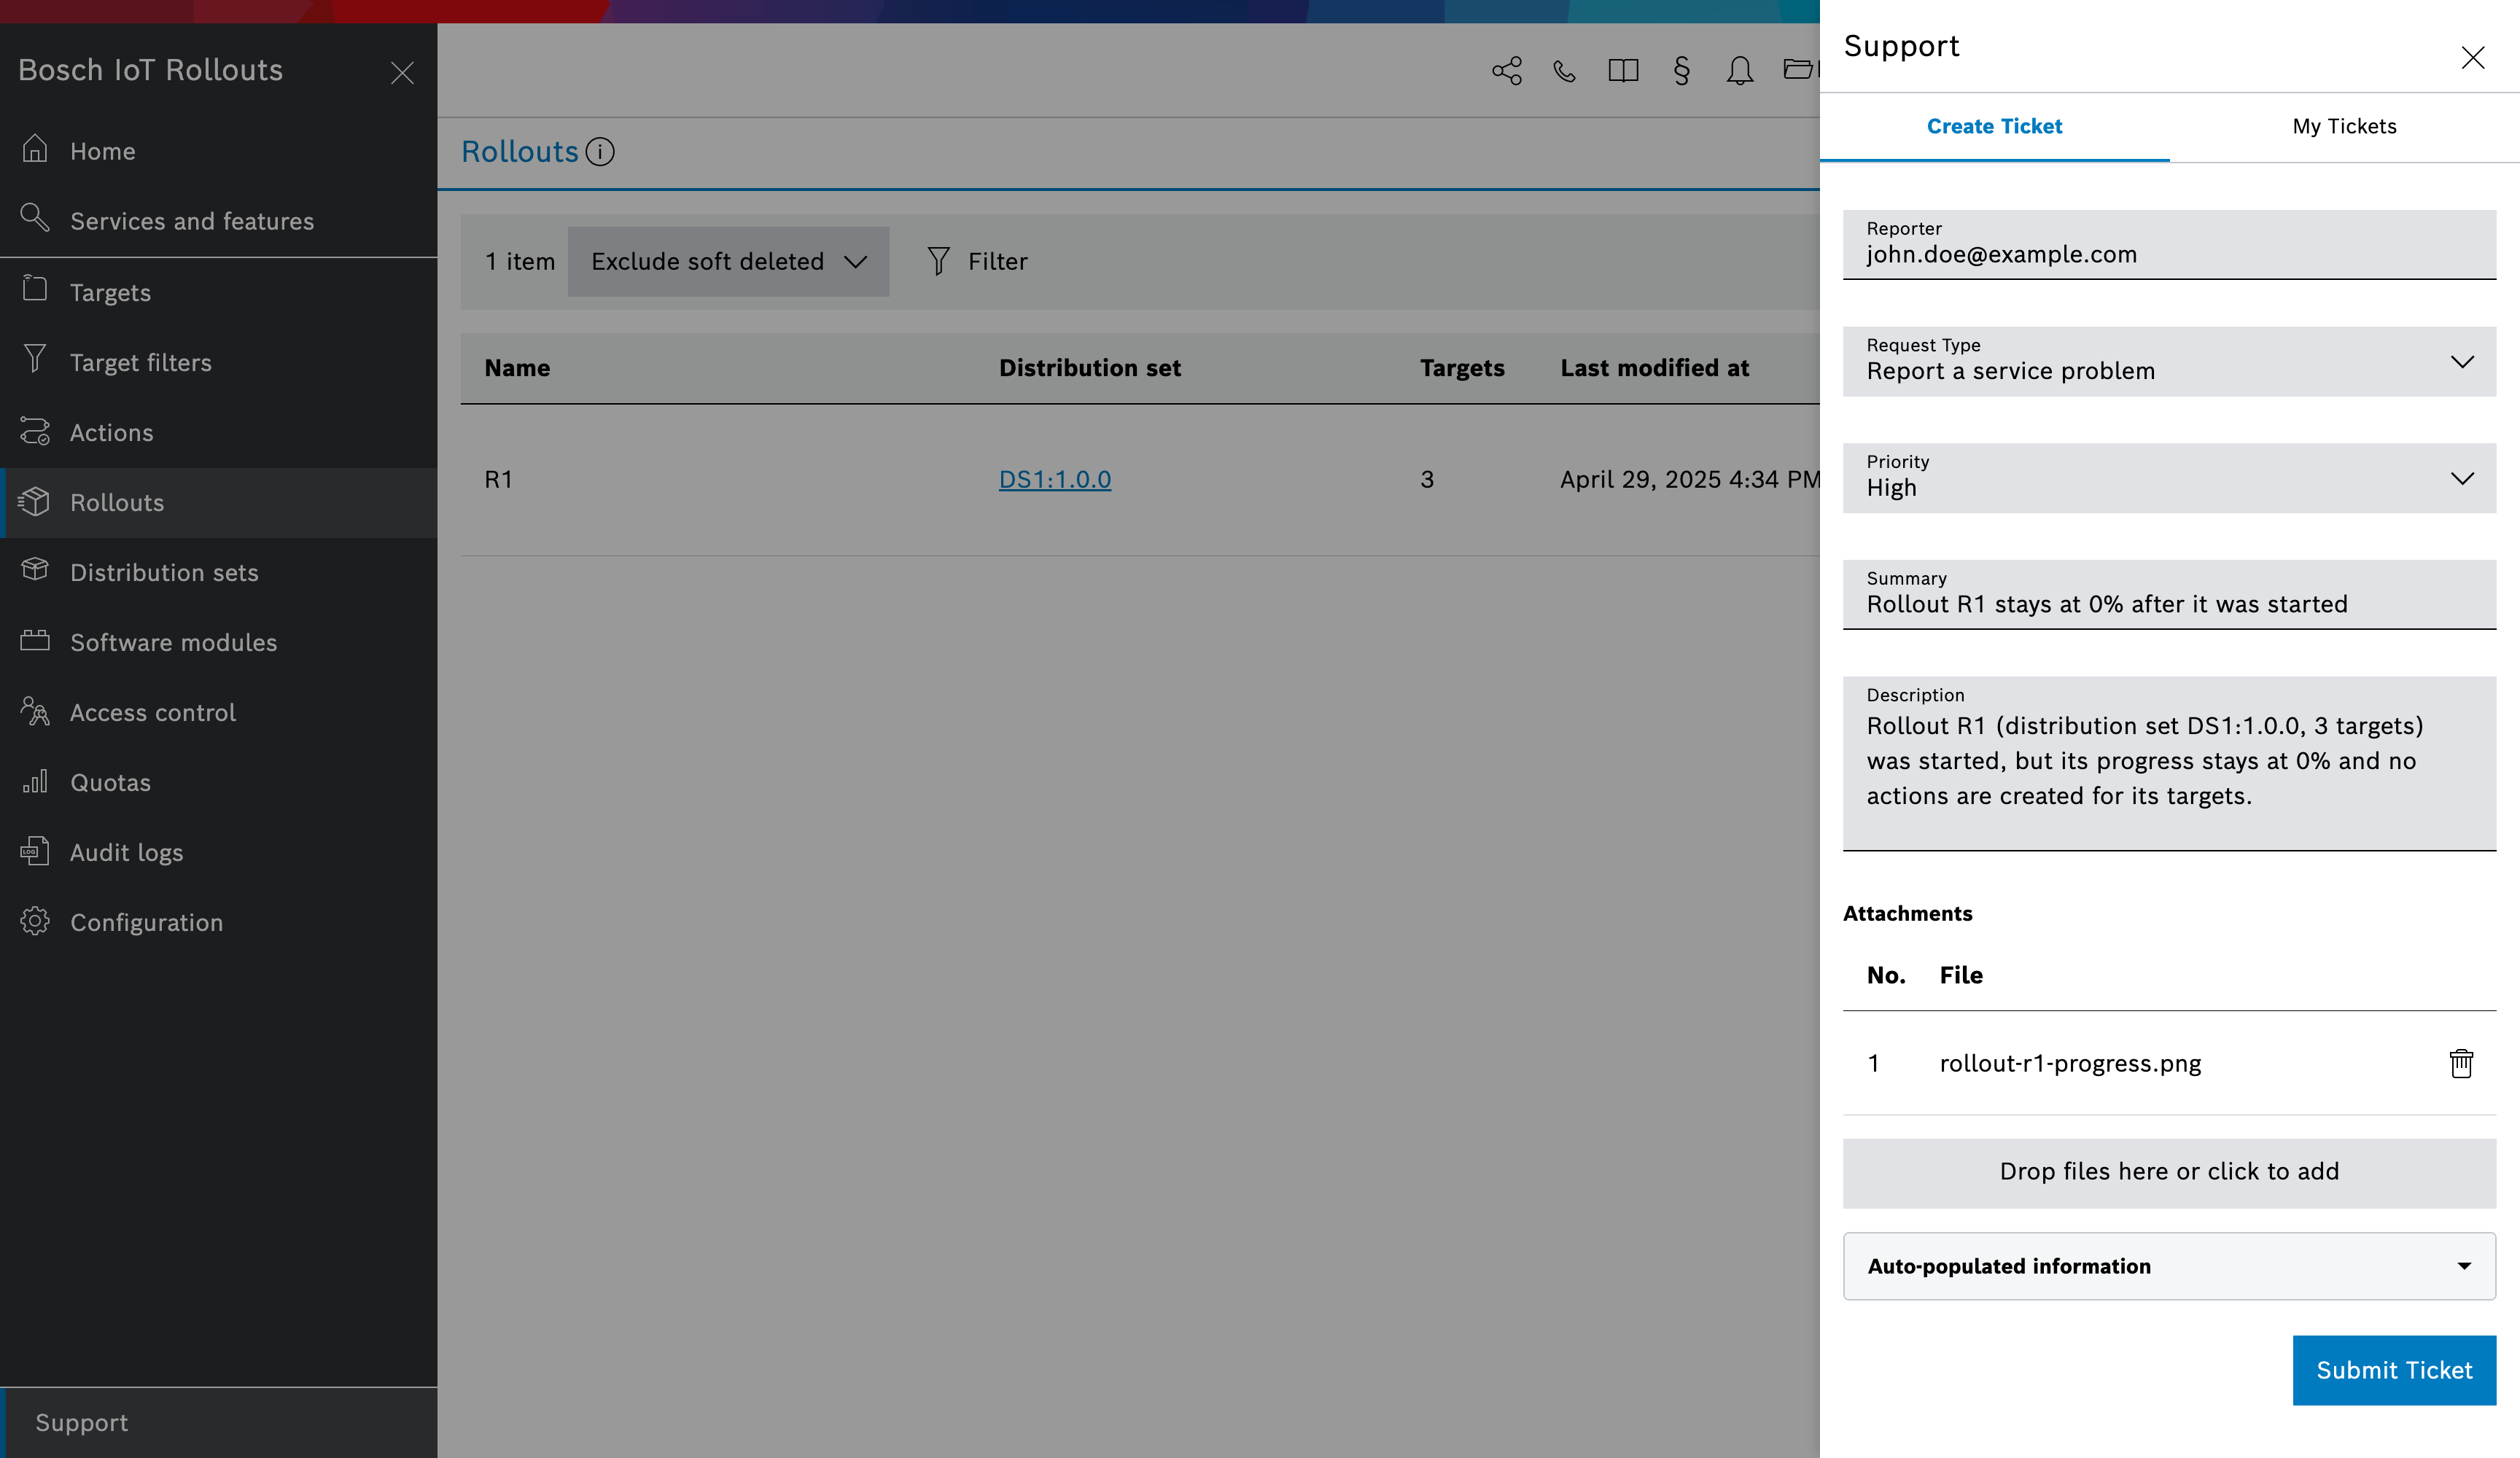Screen dimensions: 2520x1458
Task: Open Distribution sets page
Action: [x=218, y=572]
